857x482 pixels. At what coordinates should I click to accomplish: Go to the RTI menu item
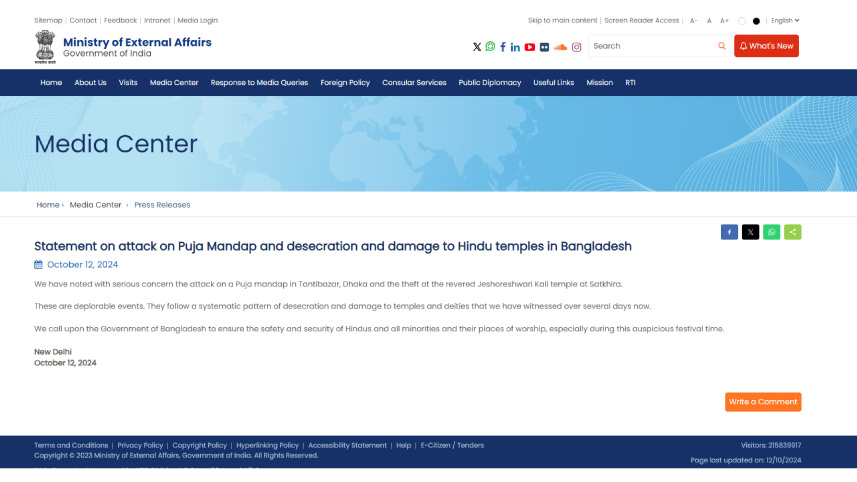click(630, 83)
